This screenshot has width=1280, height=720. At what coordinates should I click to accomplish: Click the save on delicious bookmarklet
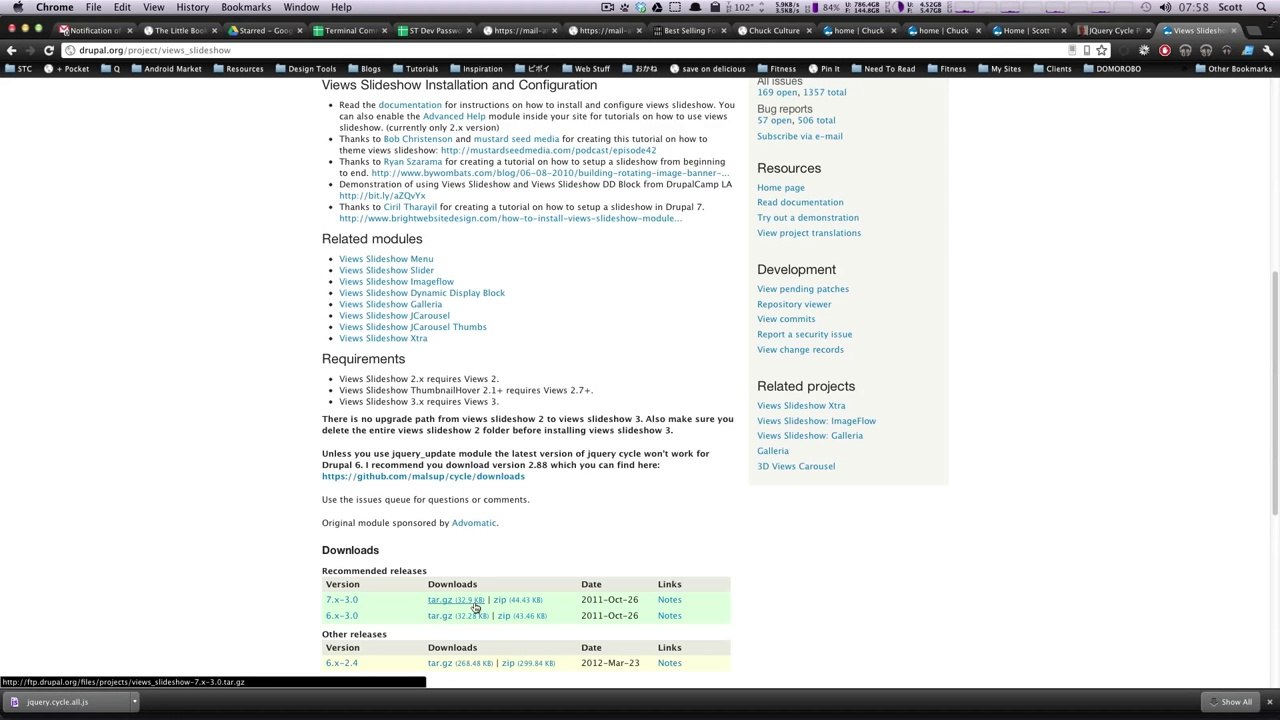[x=707, y=69]
